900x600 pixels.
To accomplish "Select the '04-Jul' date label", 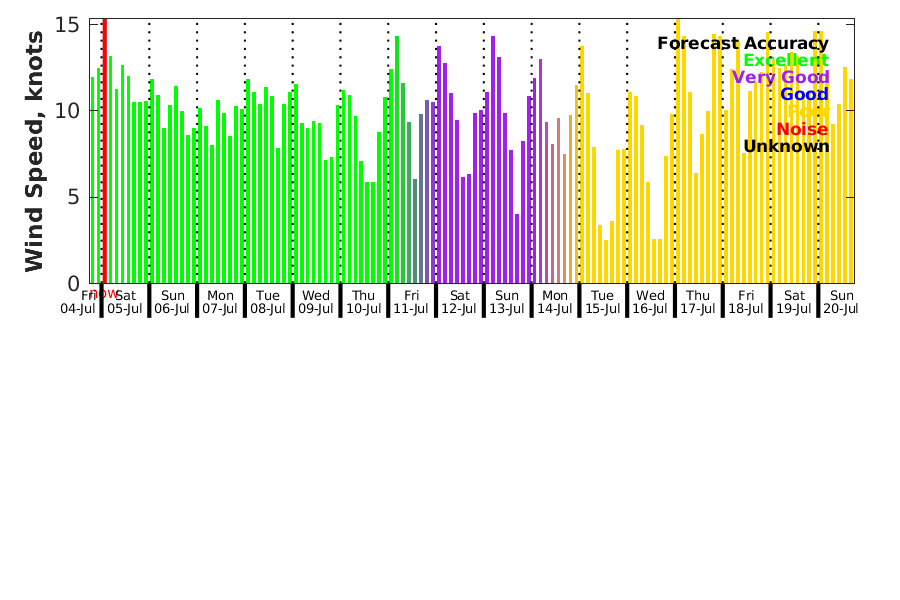I will [78, 309].
